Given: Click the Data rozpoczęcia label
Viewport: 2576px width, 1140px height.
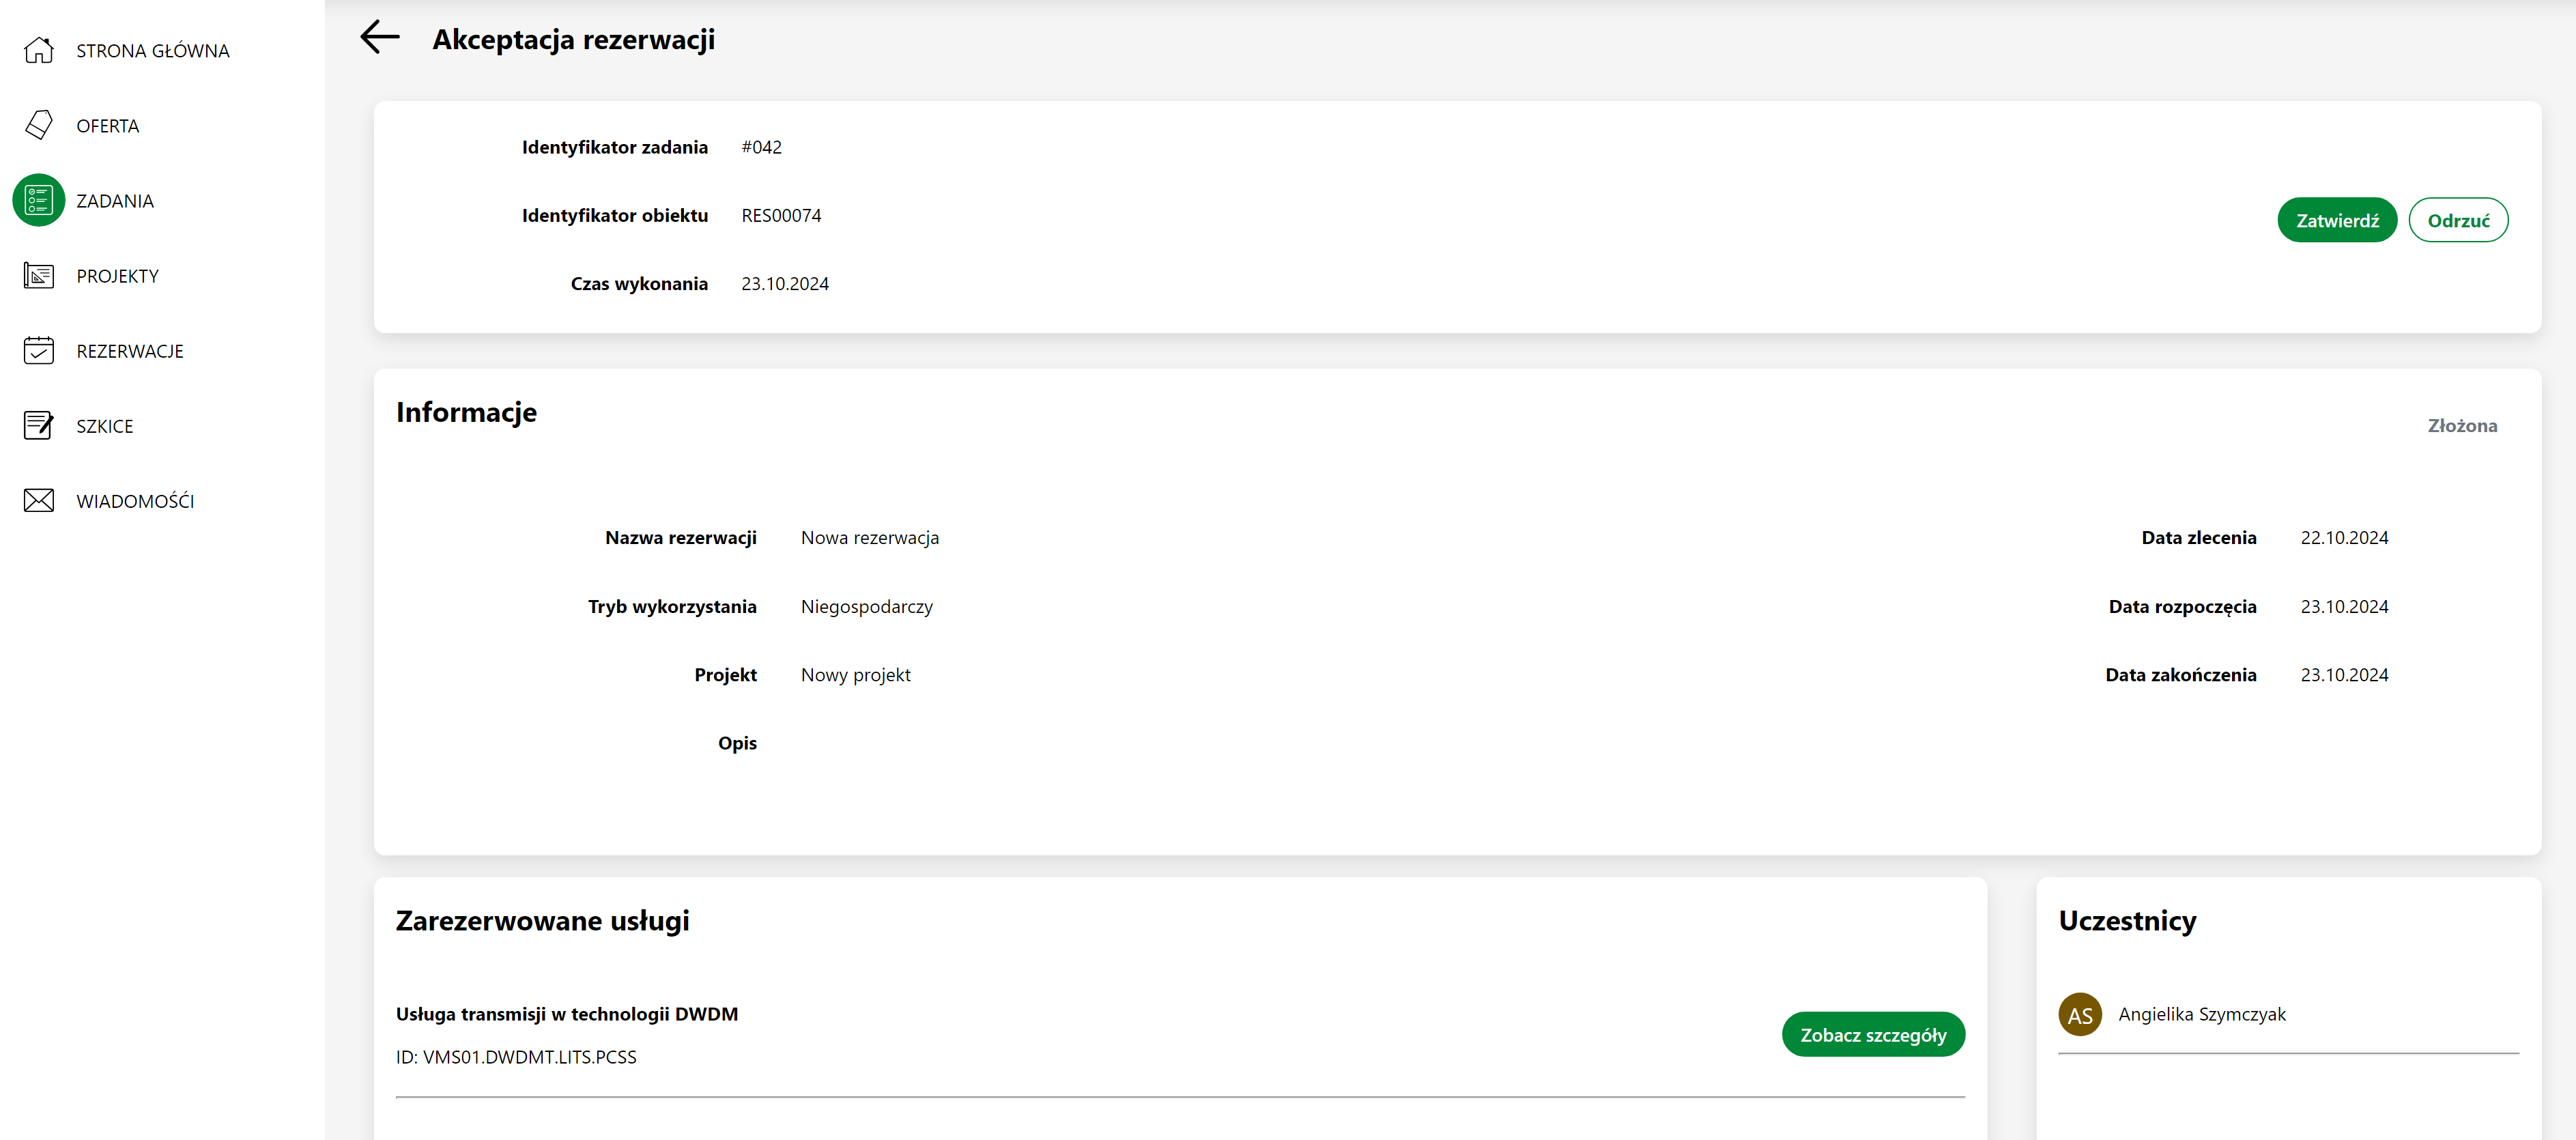Looking at the screenshot, I should tap(2183, 607).
